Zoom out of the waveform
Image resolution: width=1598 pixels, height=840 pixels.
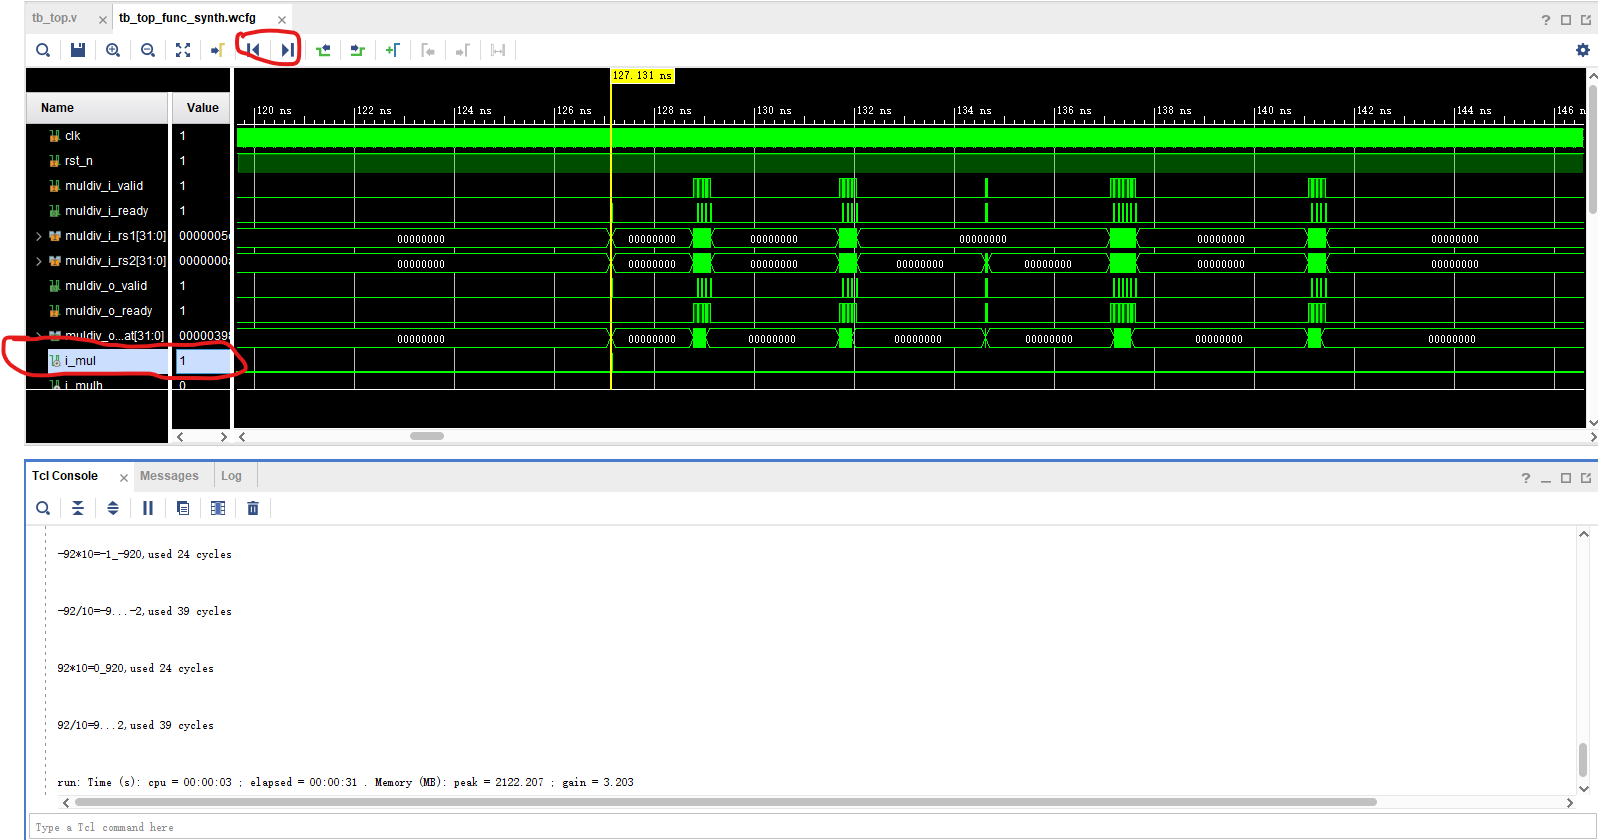tap(148, 50)
